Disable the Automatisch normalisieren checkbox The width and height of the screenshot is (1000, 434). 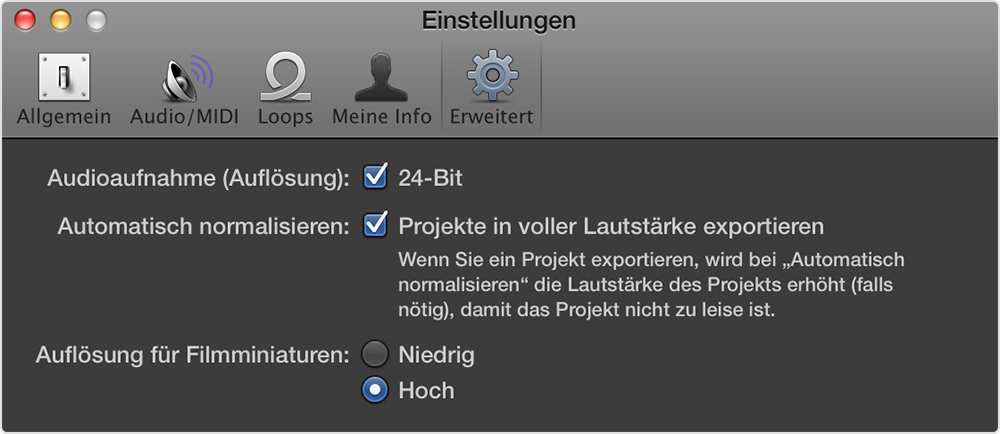click(375, 225)
